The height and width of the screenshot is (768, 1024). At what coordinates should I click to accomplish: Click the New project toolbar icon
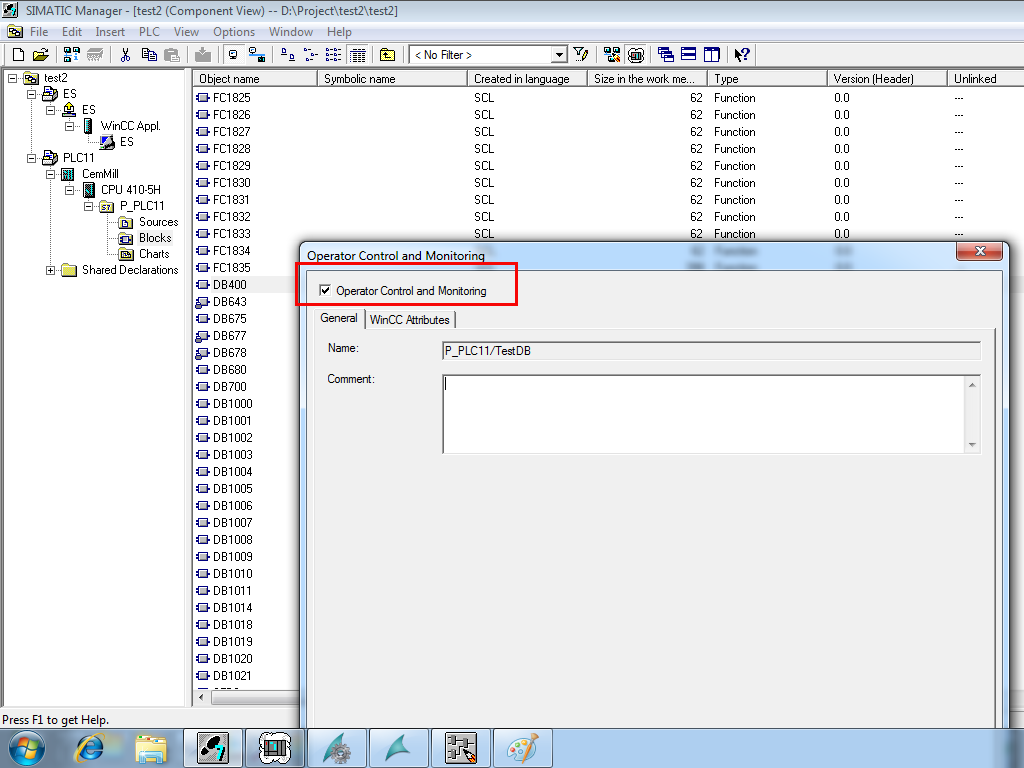click(19, 55)
